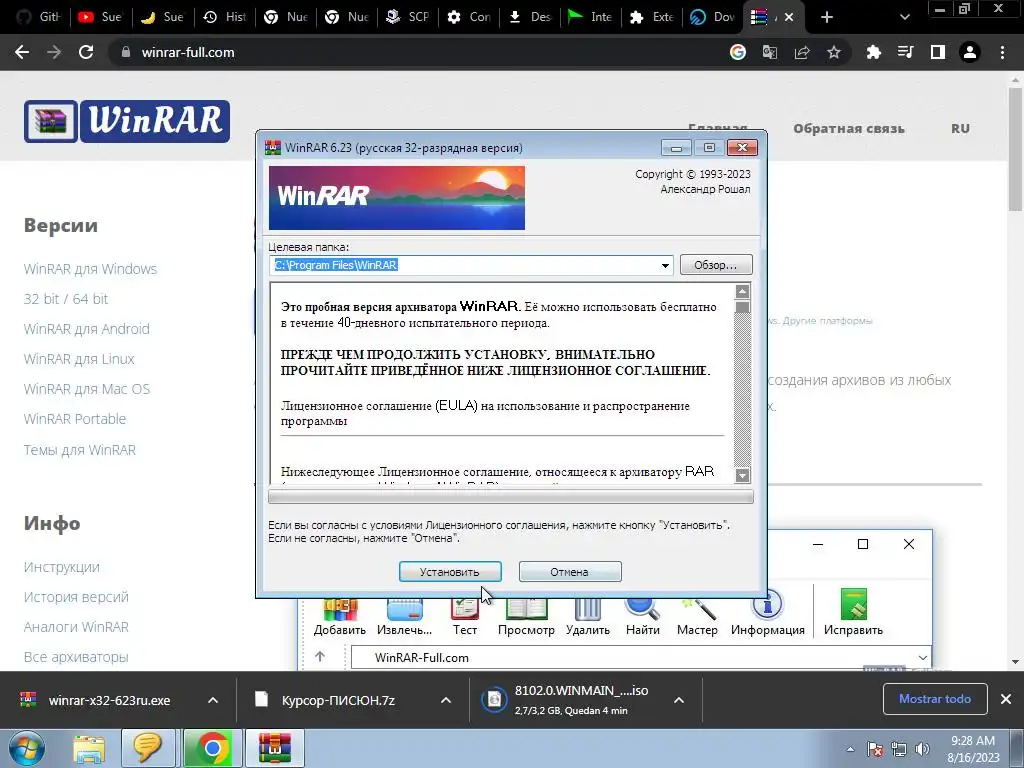Viewport: 1024px width, 768px height.
Task: Click the Chrome taskbar icon
Action: click(212, 748)
